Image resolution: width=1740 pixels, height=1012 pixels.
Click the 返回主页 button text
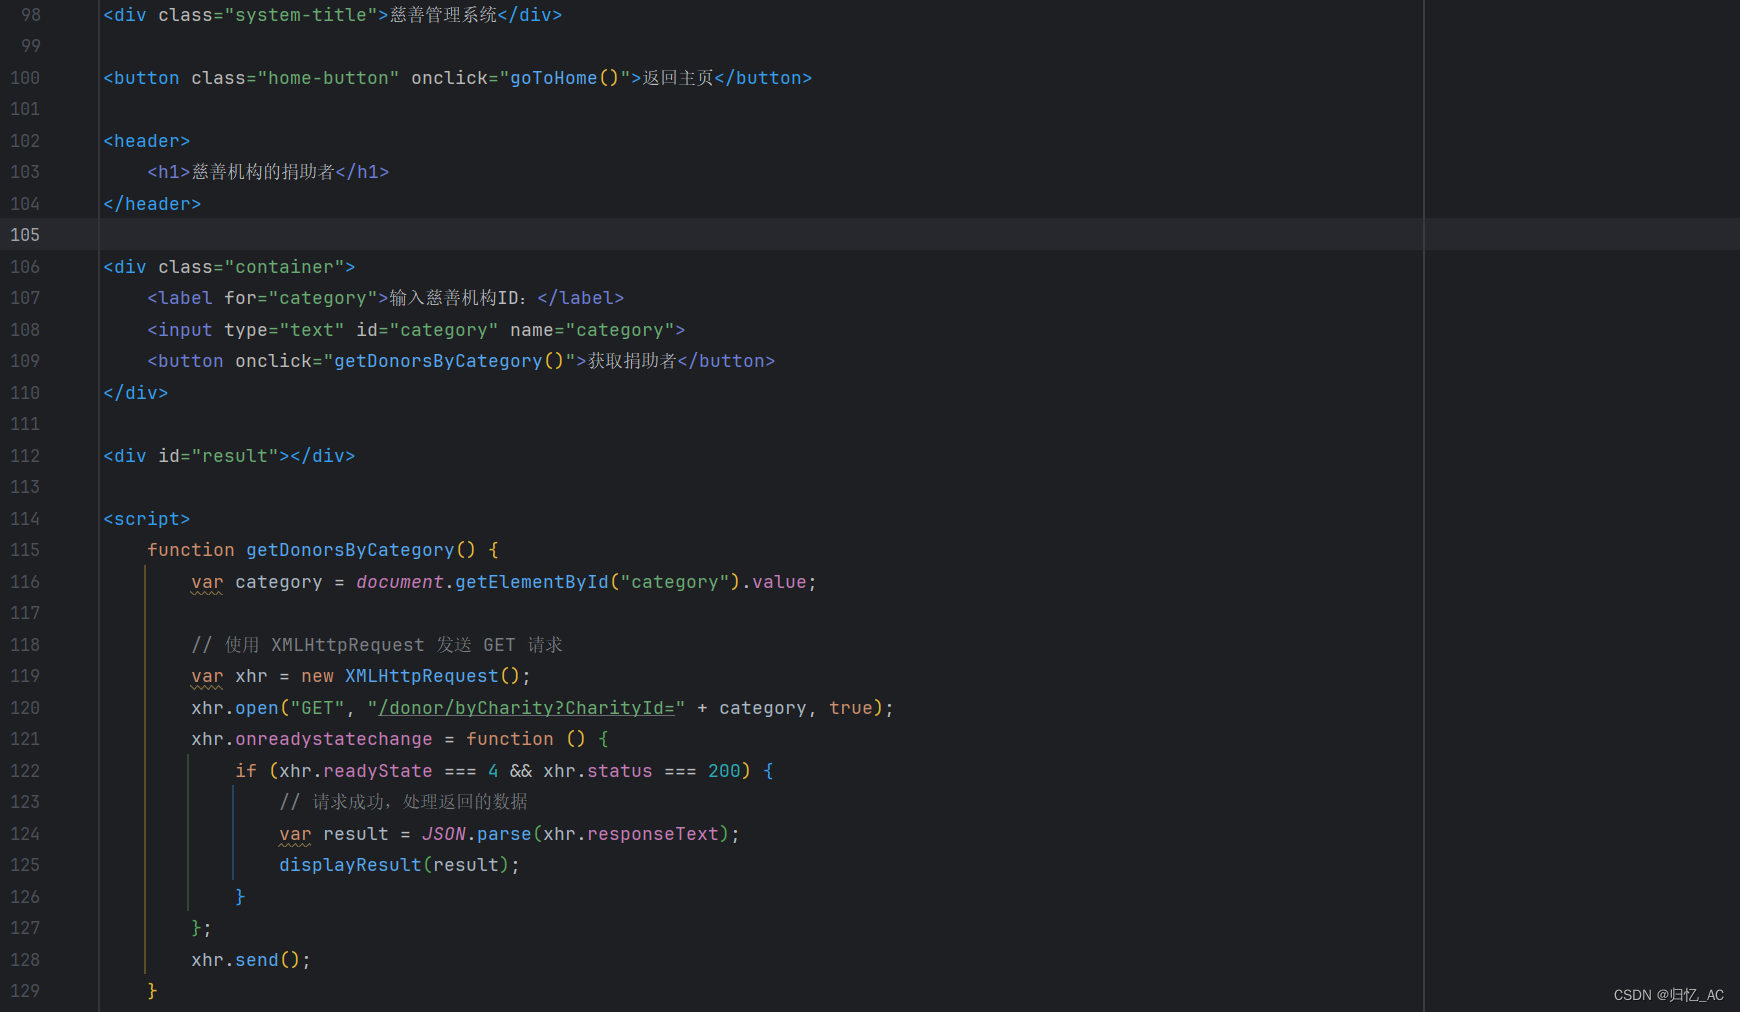tap(678, 78)
